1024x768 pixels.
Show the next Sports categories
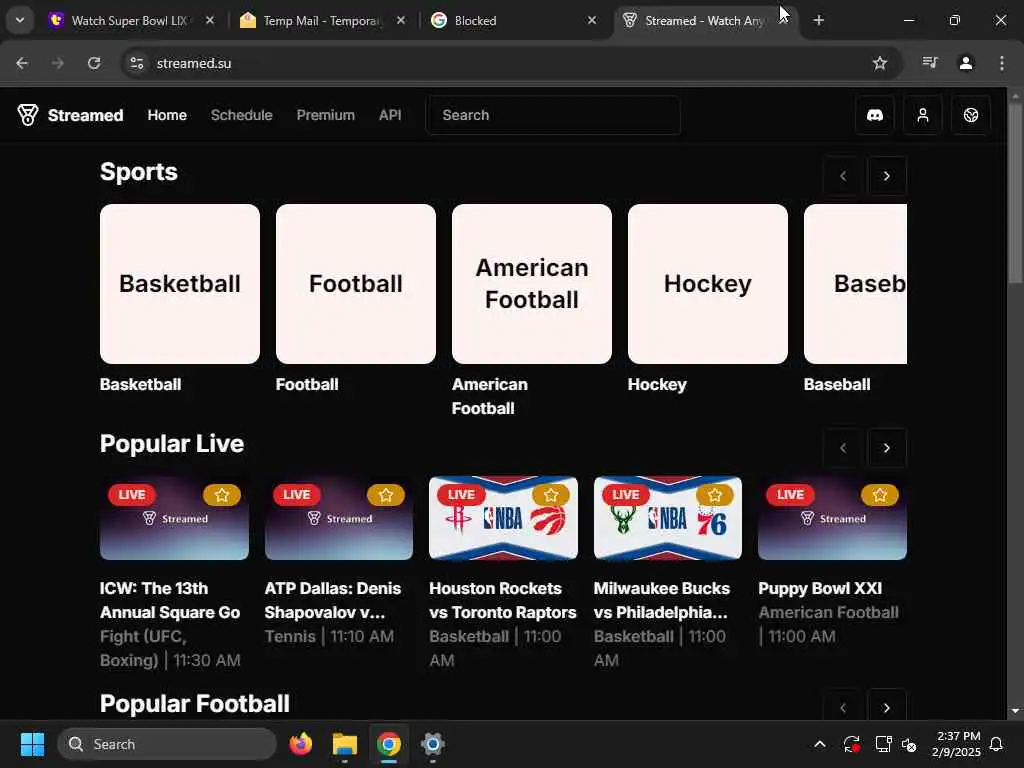tap(886, 176)
